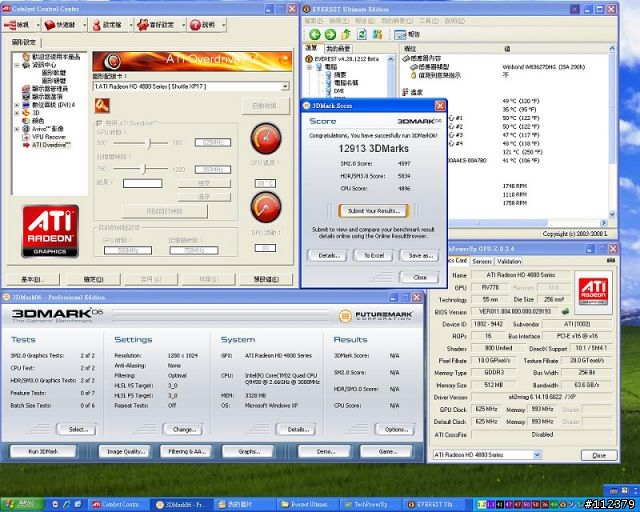This screenshot has height=512, width=640.
Task: Click Image Quality button in 3DMark06
Action: tap(125, 452)
